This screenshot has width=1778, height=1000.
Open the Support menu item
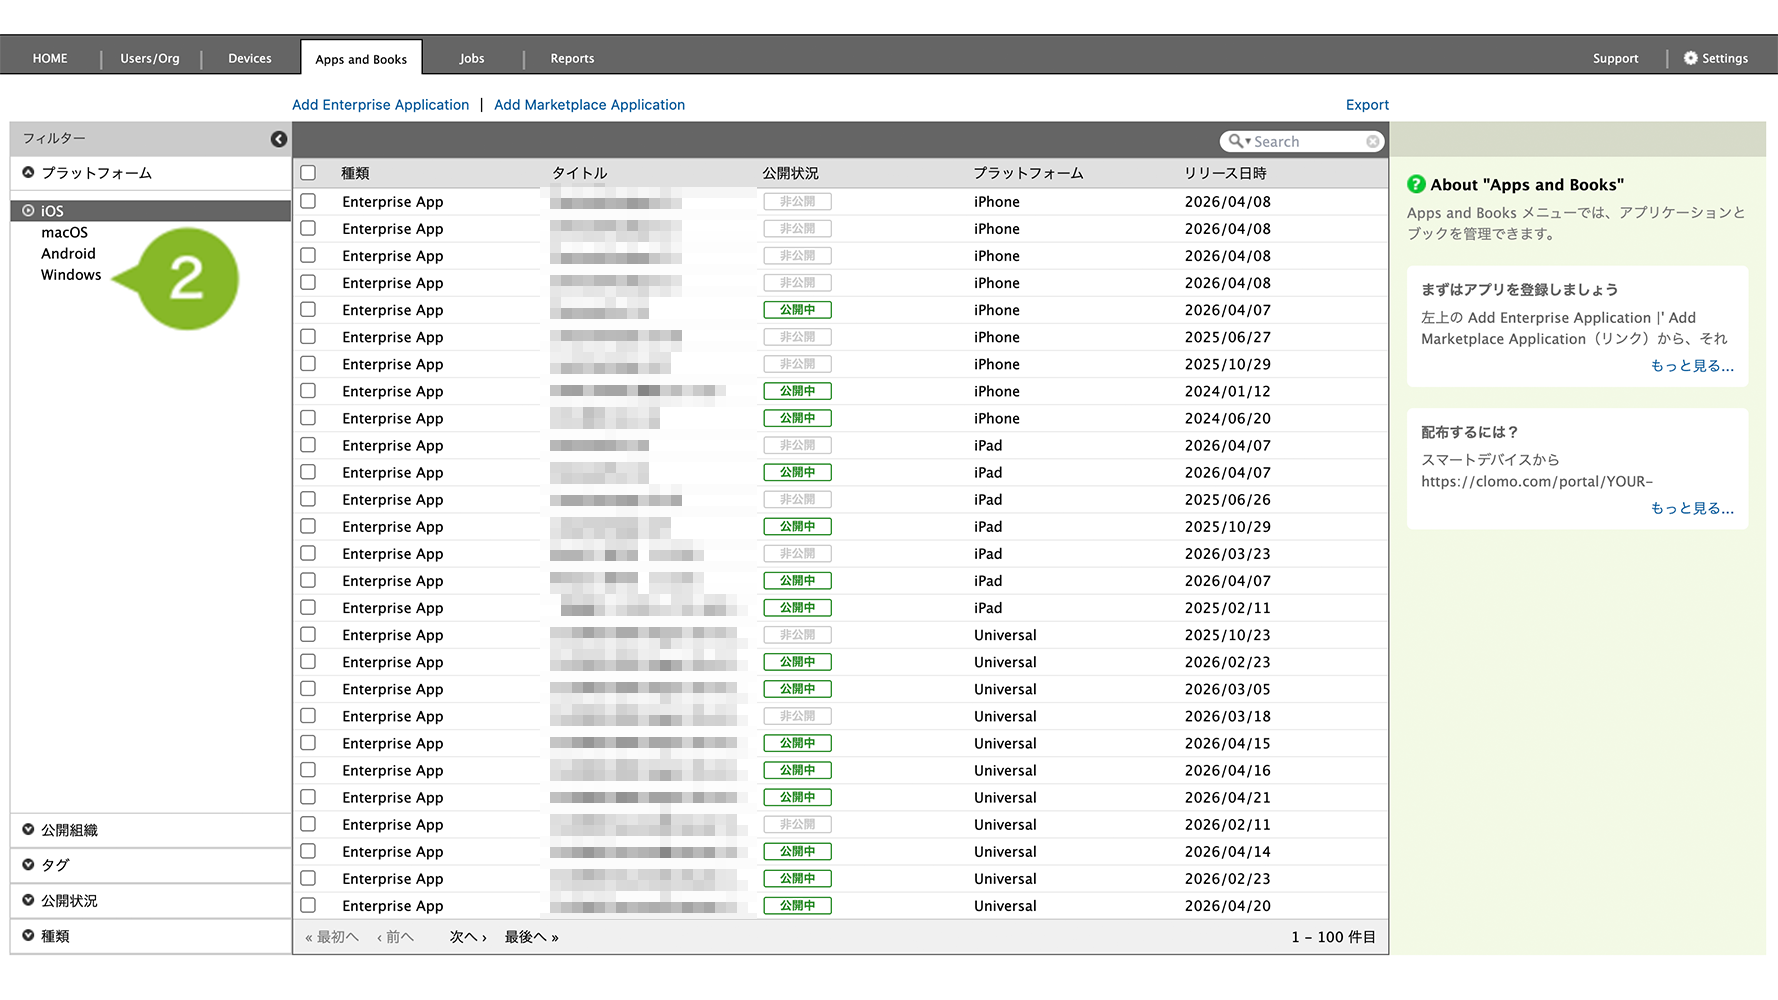[x=1616, y=58]
